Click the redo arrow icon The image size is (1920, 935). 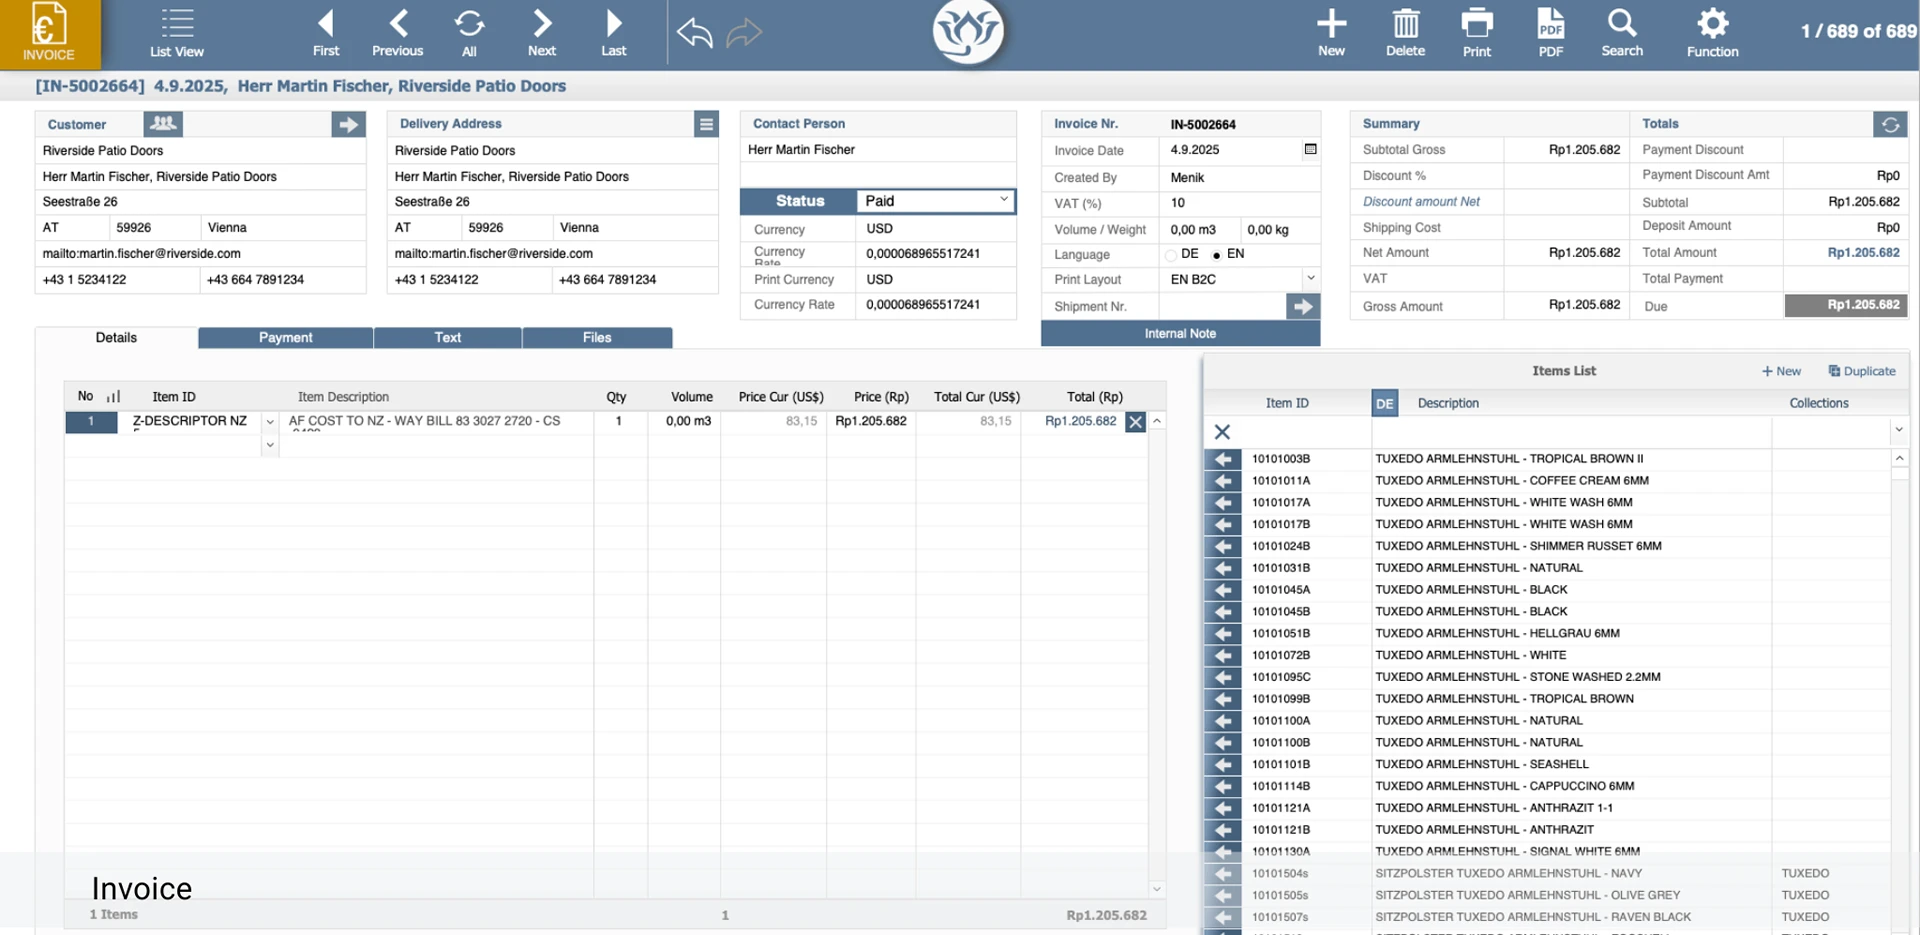pos(744,33)
